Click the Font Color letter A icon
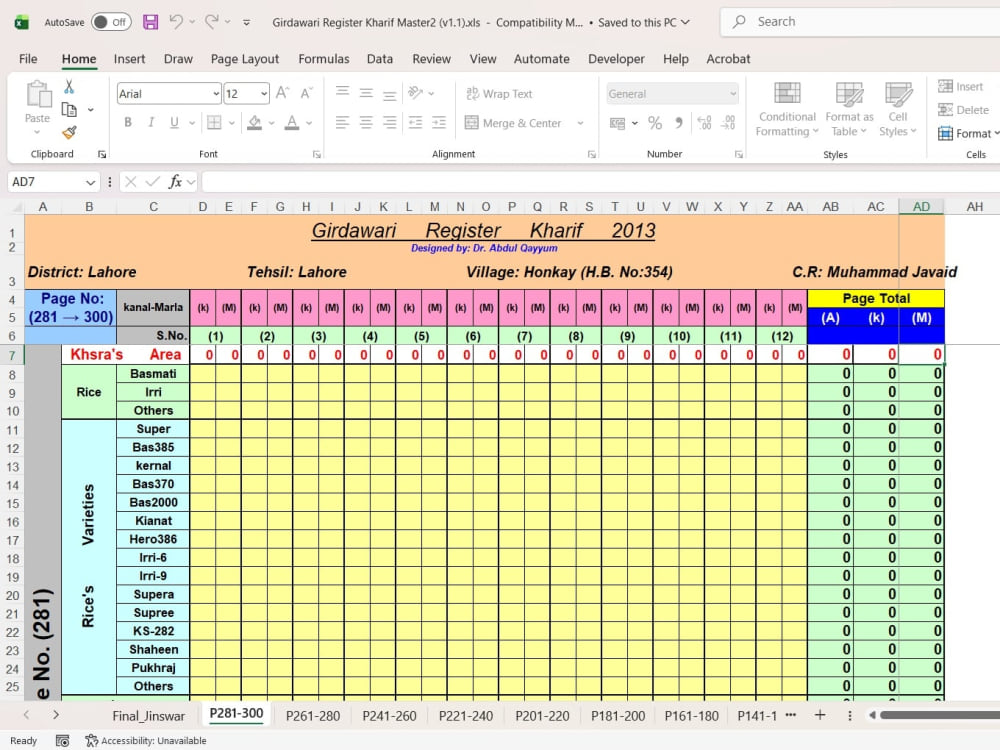The height and width of the screenshot is (750, 1000). [x=291, y=122]
